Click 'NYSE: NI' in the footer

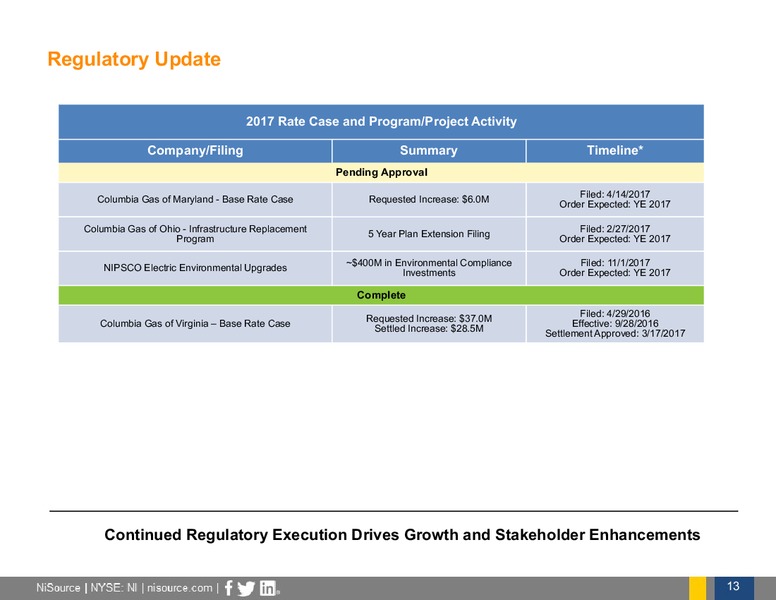114,588
